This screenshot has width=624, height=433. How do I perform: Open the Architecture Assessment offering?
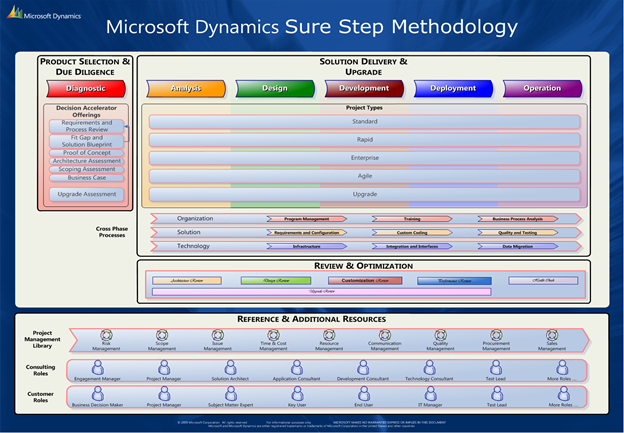coord(87,161)
